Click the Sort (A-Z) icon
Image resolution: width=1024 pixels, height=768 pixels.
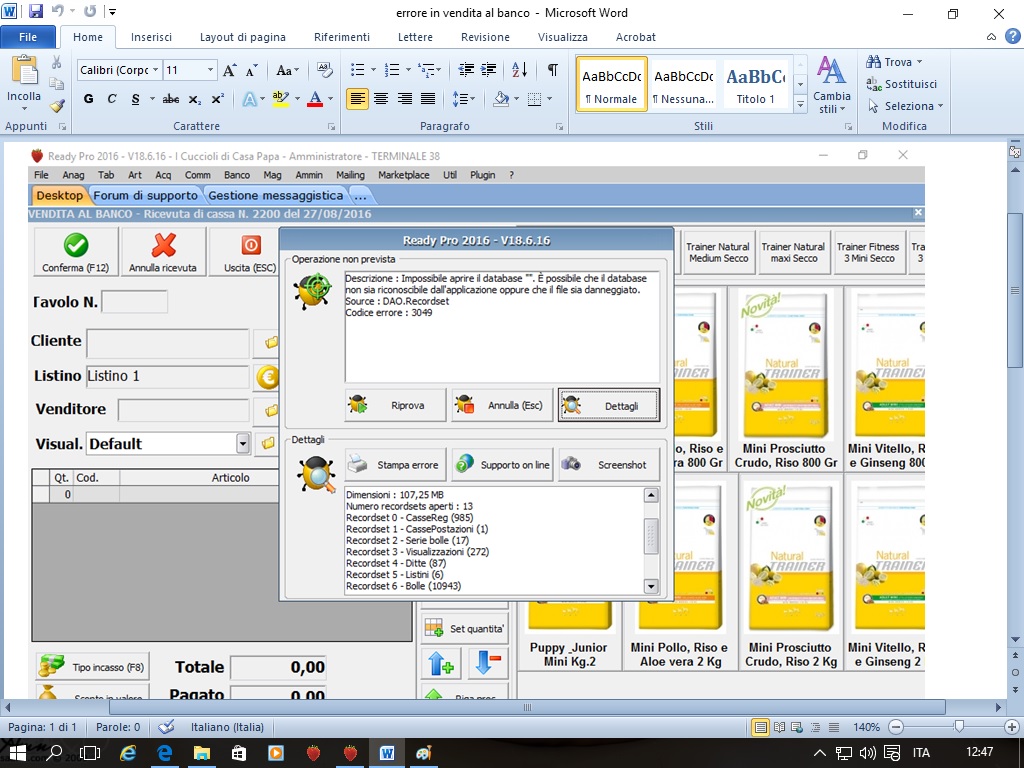point(519,70)
